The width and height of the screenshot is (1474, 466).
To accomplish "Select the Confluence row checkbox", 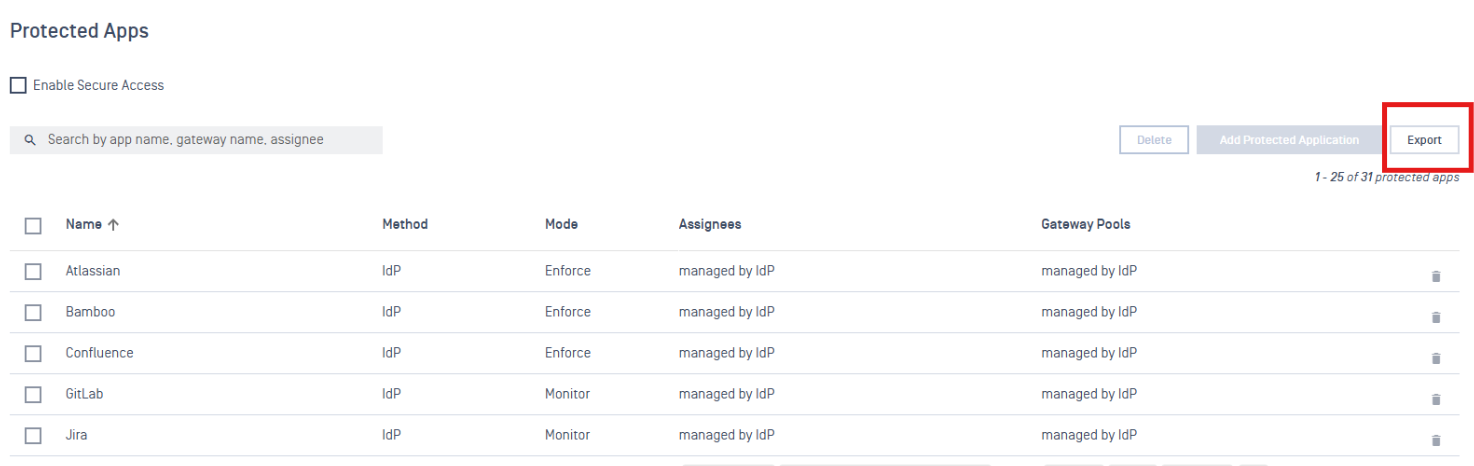I will click(33, 353).
